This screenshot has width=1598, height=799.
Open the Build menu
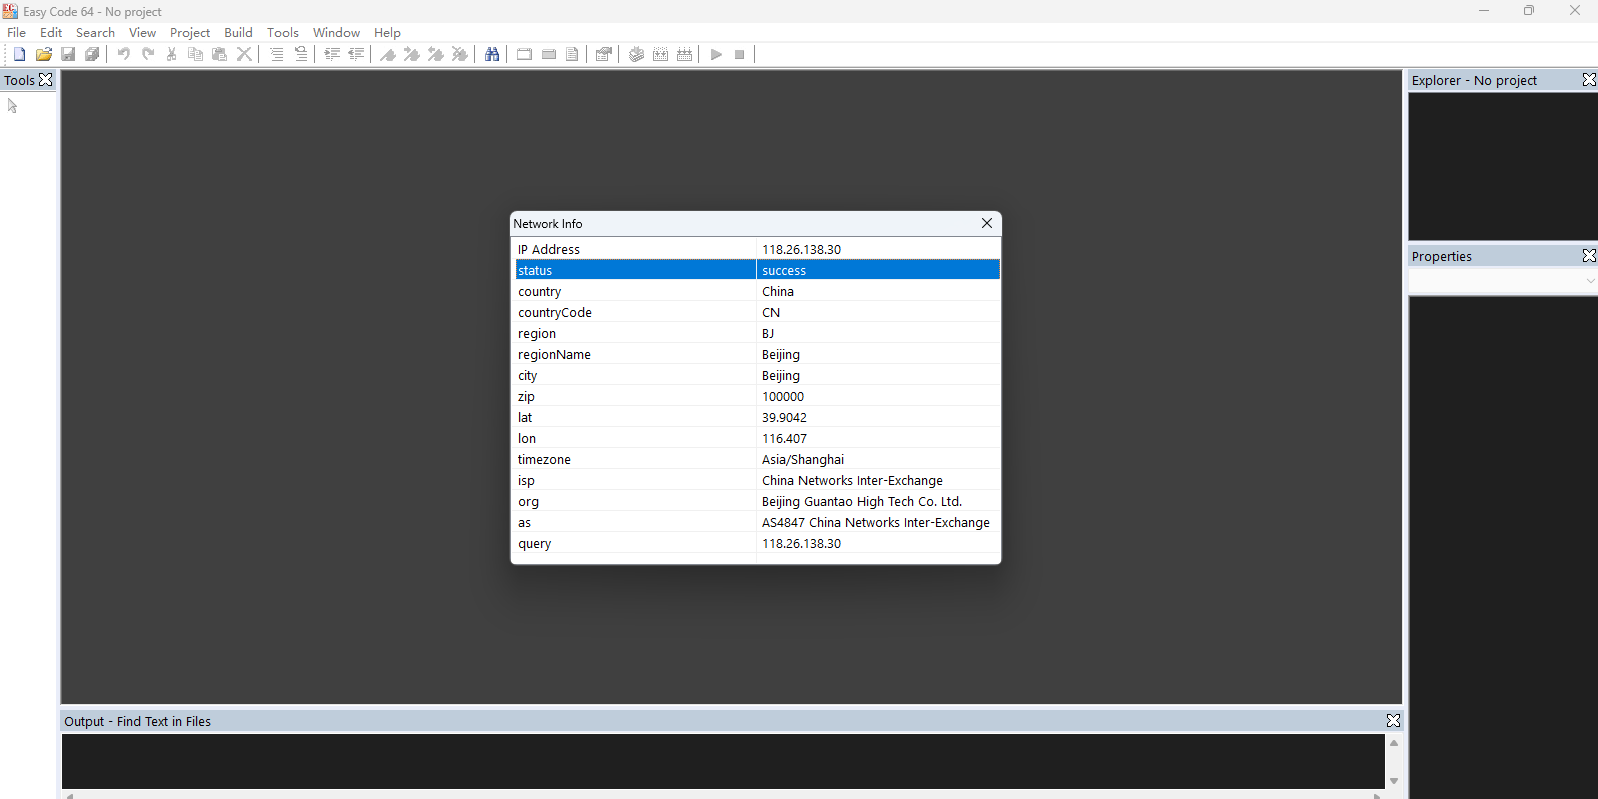tap(238, 33)
